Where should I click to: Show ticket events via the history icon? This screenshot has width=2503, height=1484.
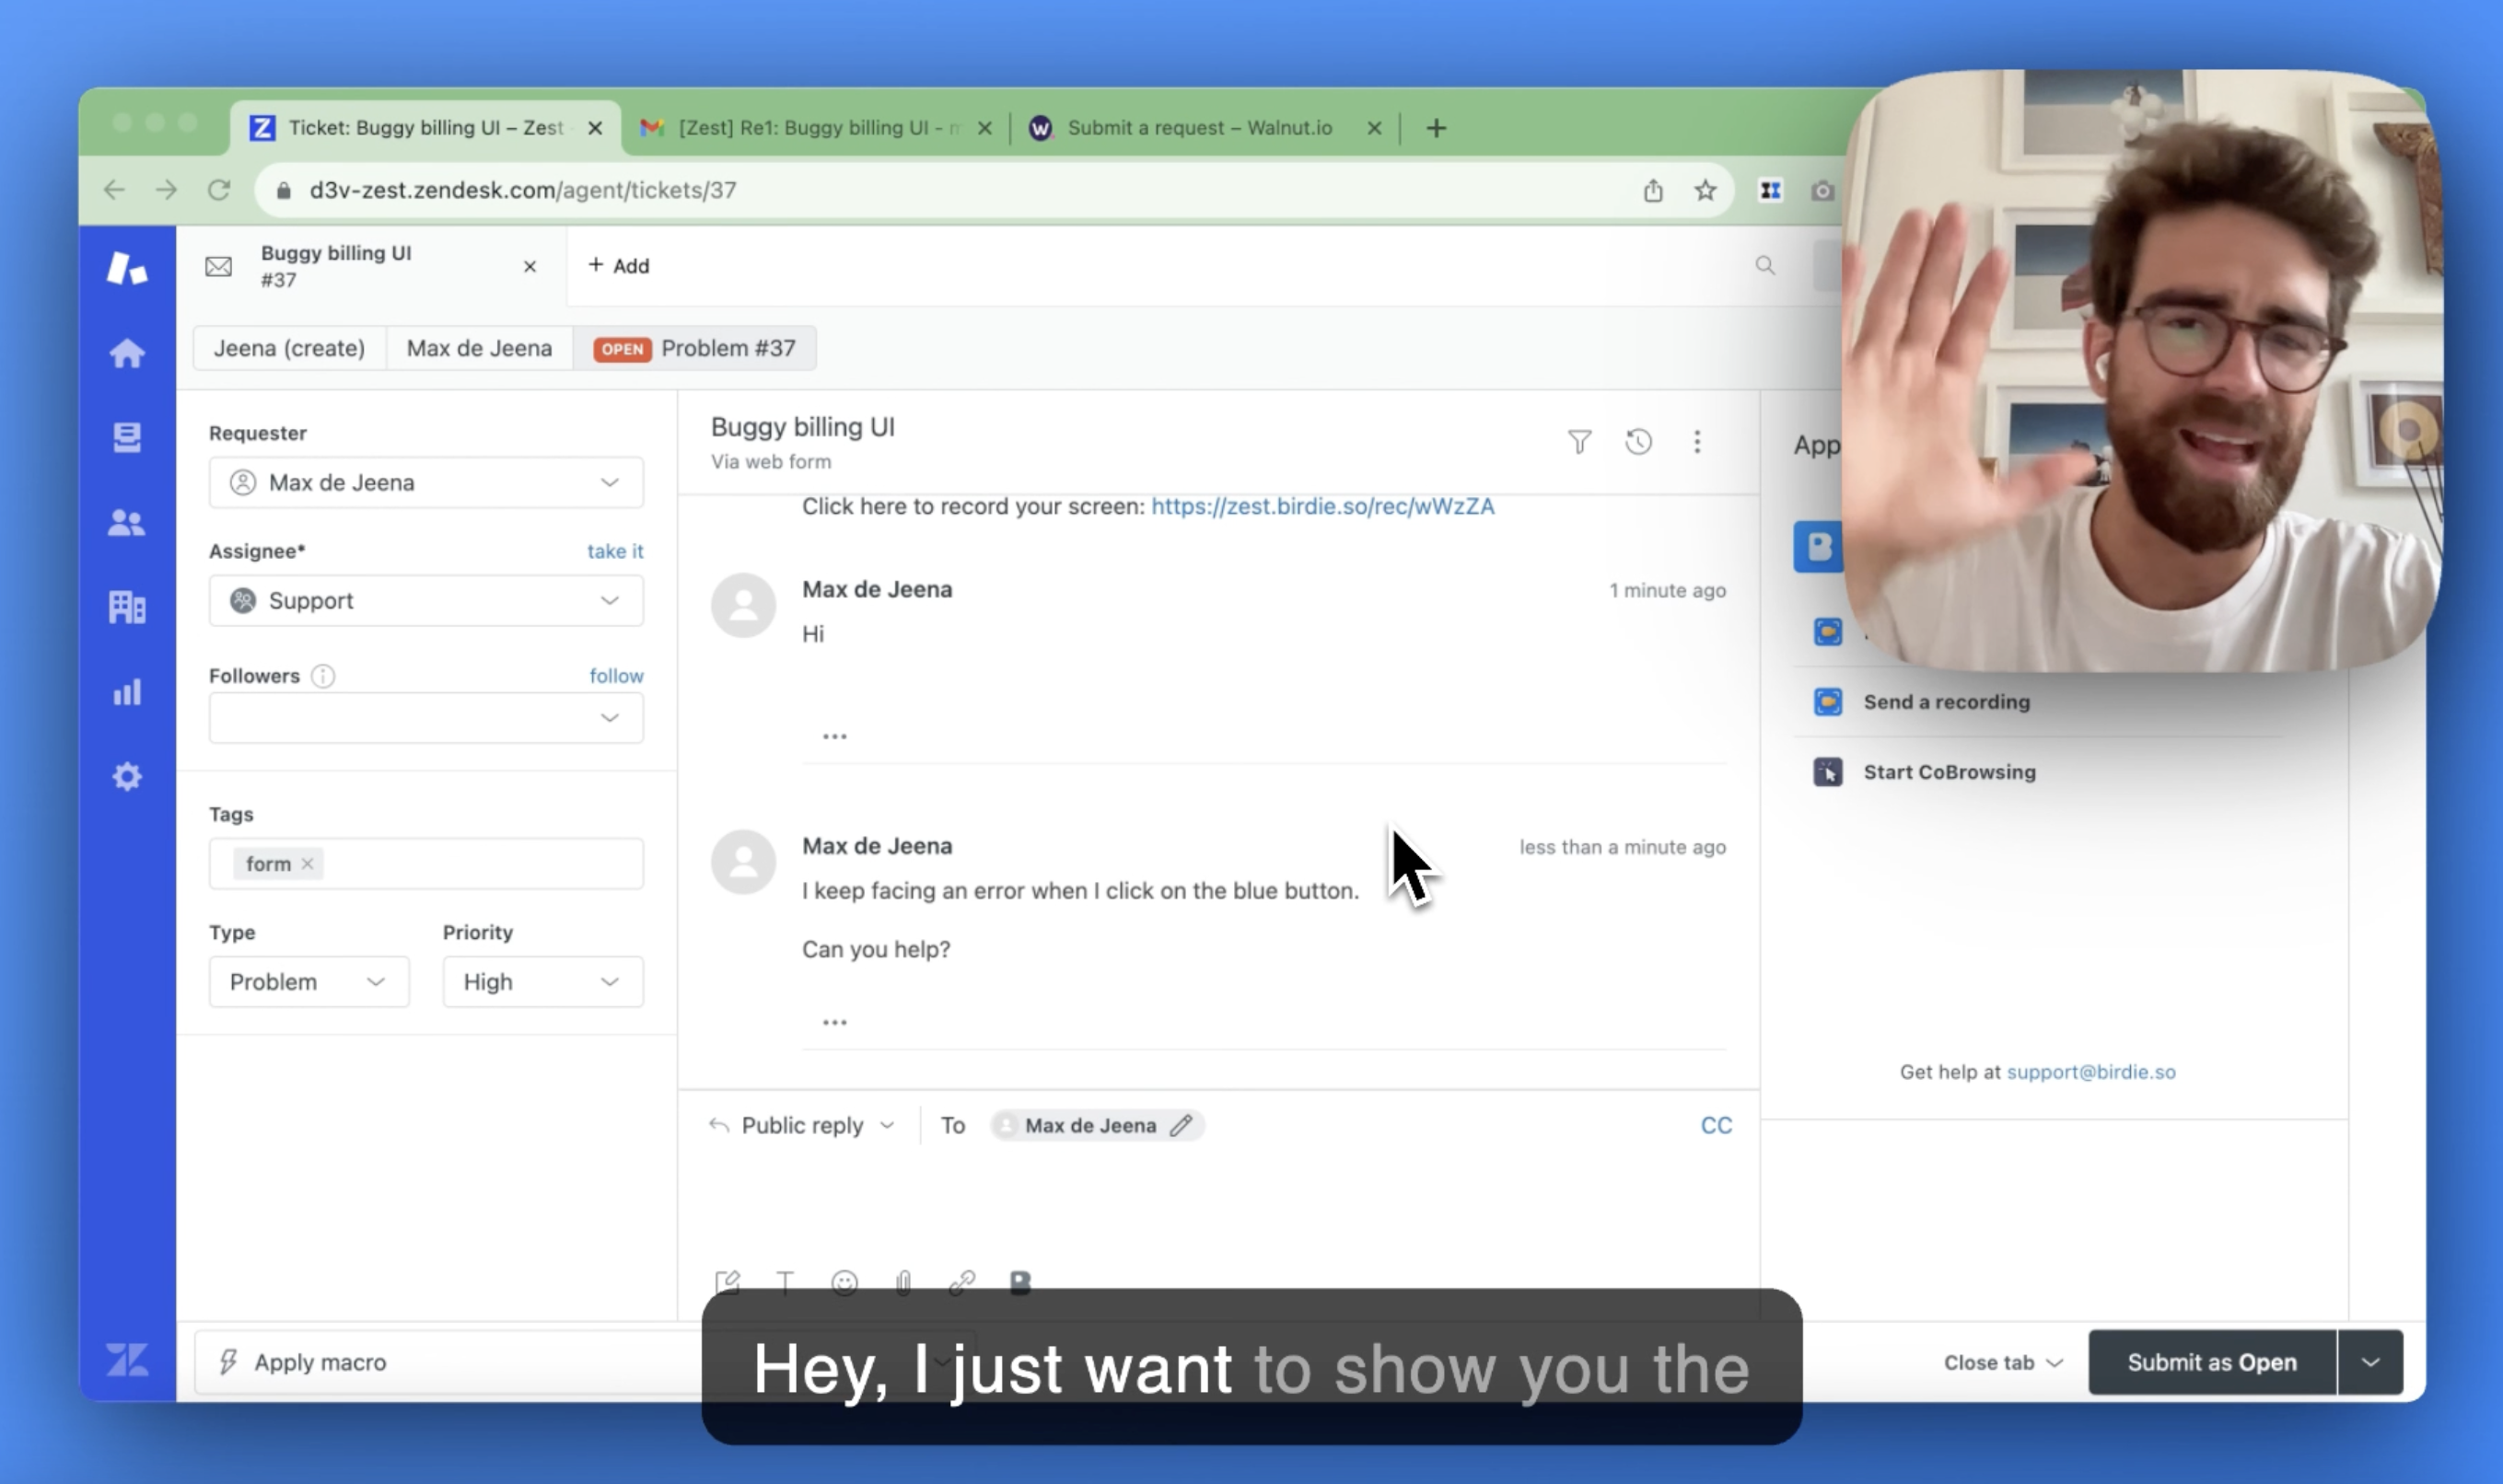[1638, 441]
